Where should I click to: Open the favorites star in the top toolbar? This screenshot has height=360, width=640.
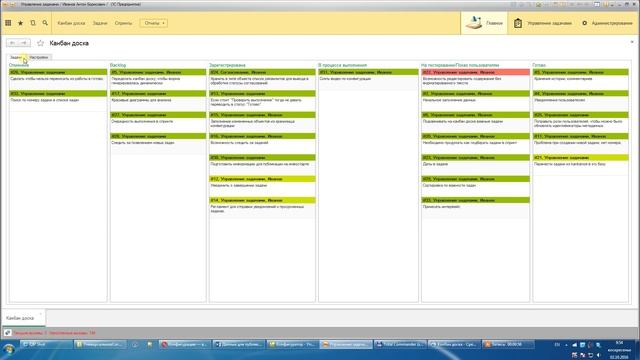[20, 23]
